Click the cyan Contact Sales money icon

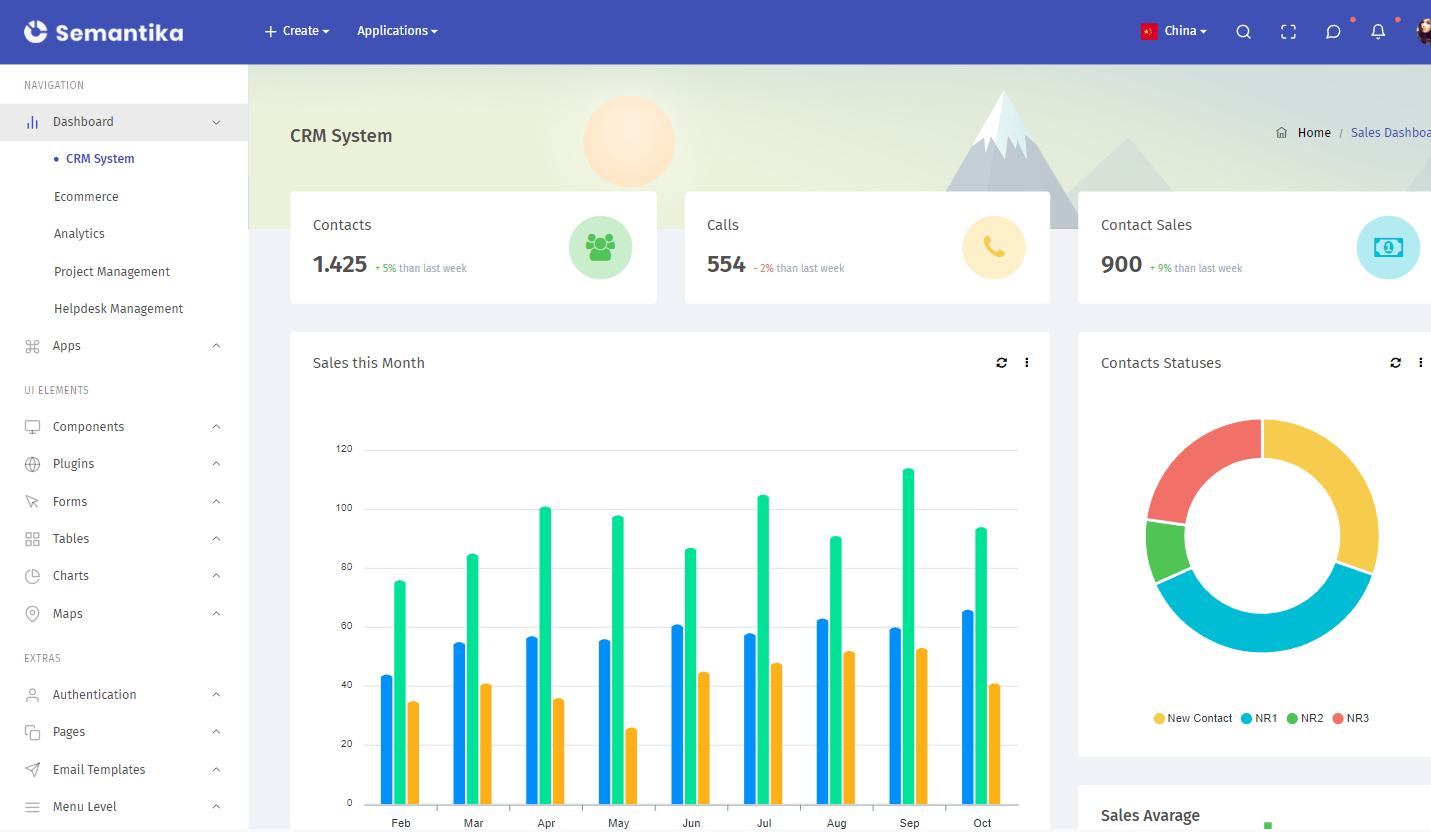[1388, 247]
